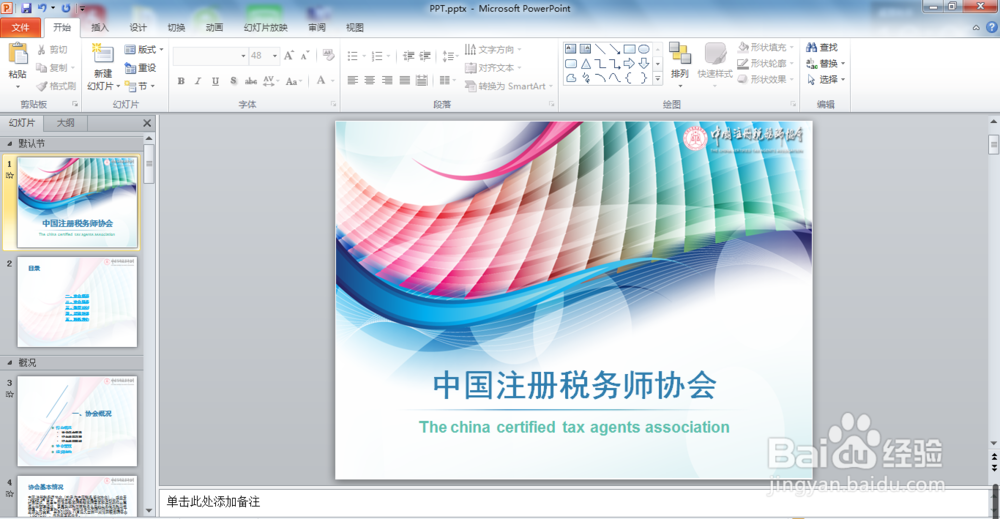This screenshot has width=1000, height=519.
Task: Select slide 3 thumbnail
Action: coord(77,421)
